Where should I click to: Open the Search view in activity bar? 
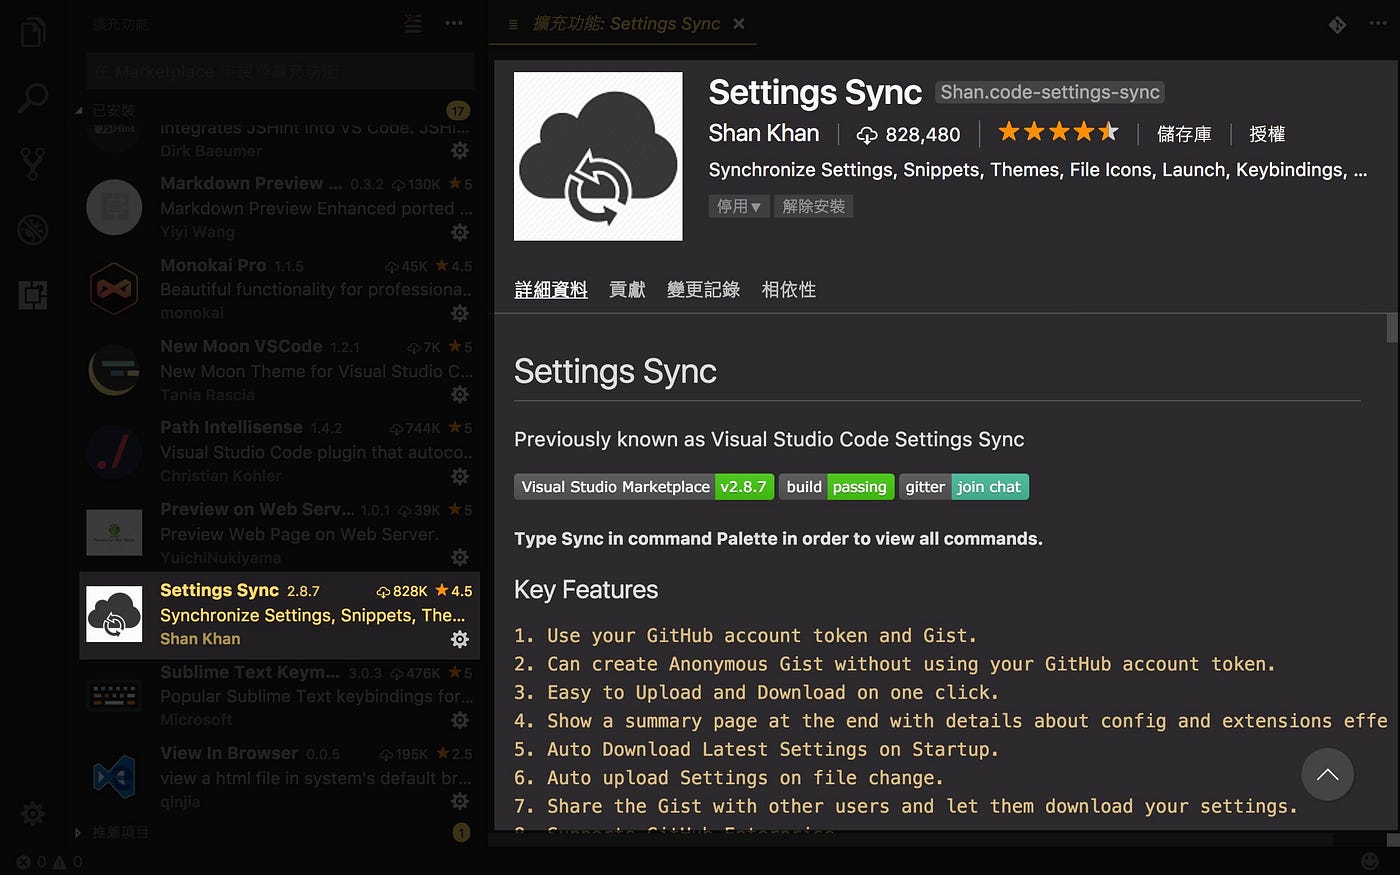pos(33,97)
